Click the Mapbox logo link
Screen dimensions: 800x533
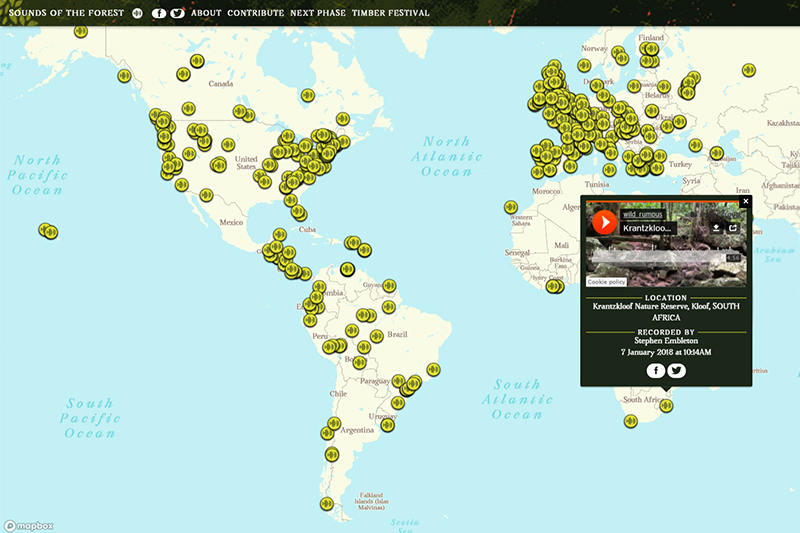29,526
